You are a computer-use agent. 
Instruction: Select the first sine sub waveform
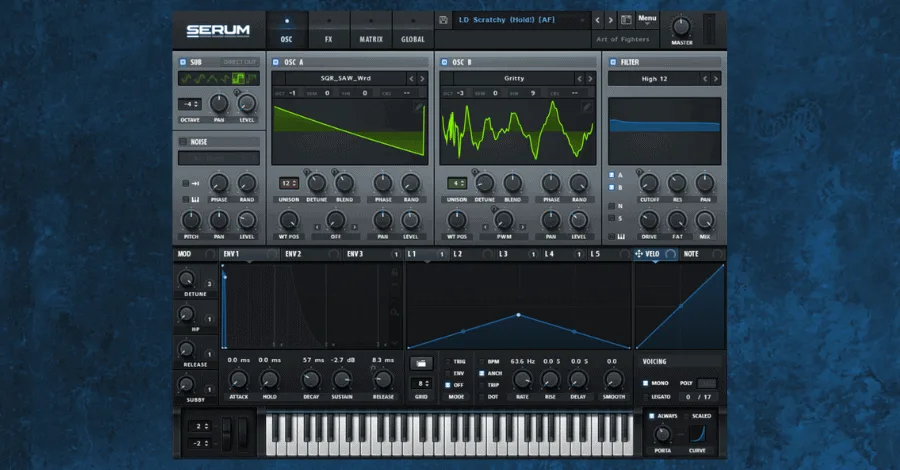pos(186,79)
